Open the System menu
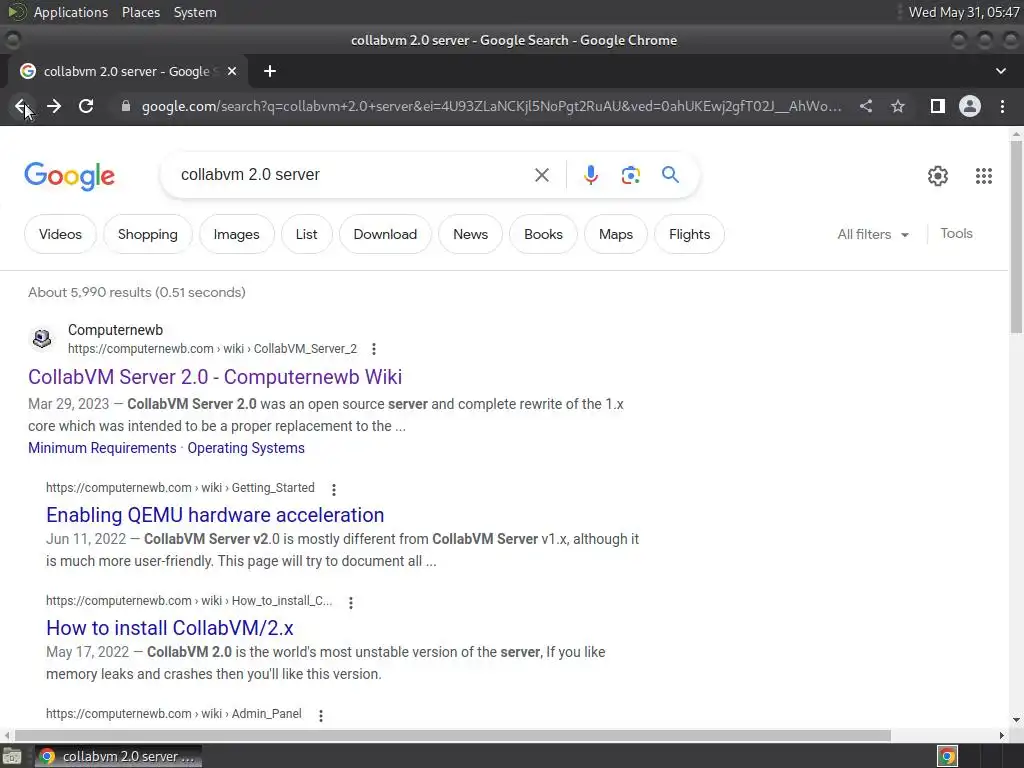Screen dimensions: 1024x768 195,12
